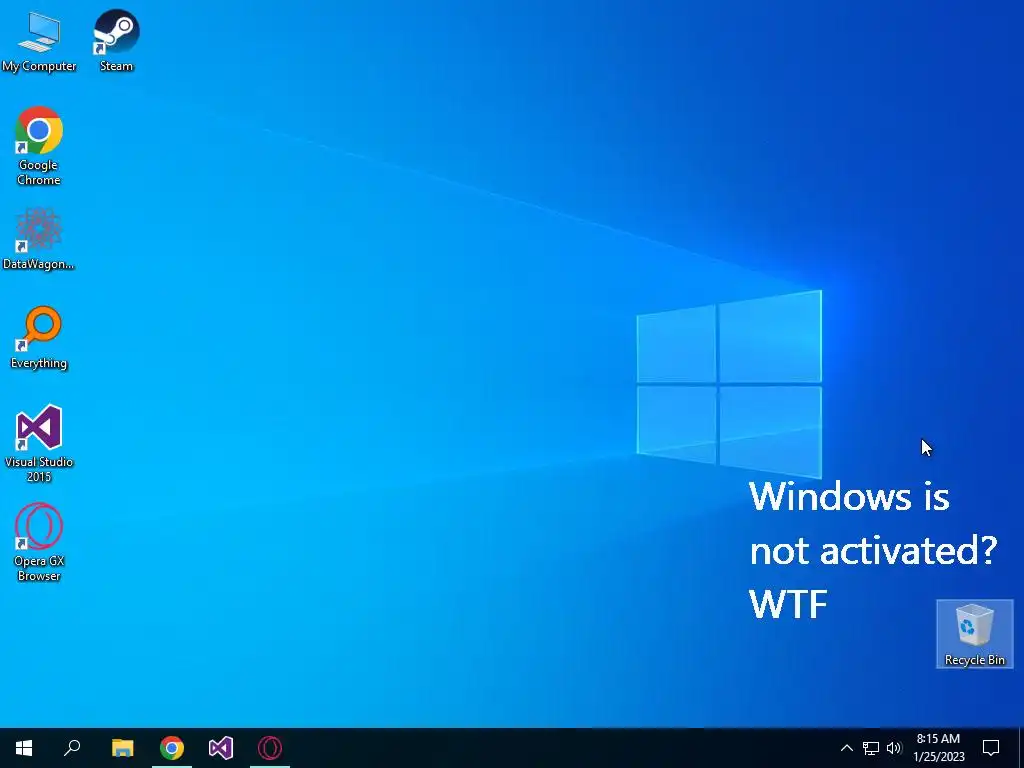
Task: Open the volume speaker tray icon
Action: click(x=894, y=748)
